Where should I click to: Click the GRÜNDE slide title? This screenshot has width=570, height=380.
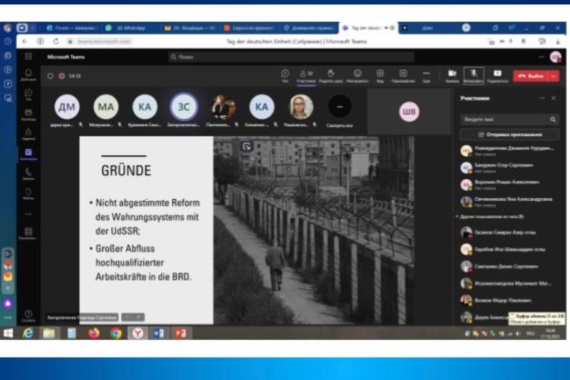(126, 171)
